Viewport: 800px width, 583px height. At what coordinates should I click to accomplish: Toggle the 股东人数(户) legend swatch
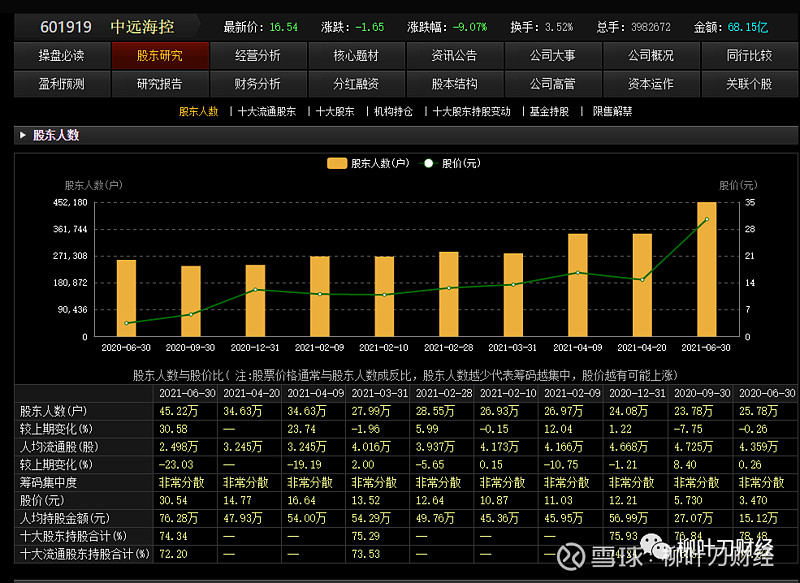coord(337,163)
